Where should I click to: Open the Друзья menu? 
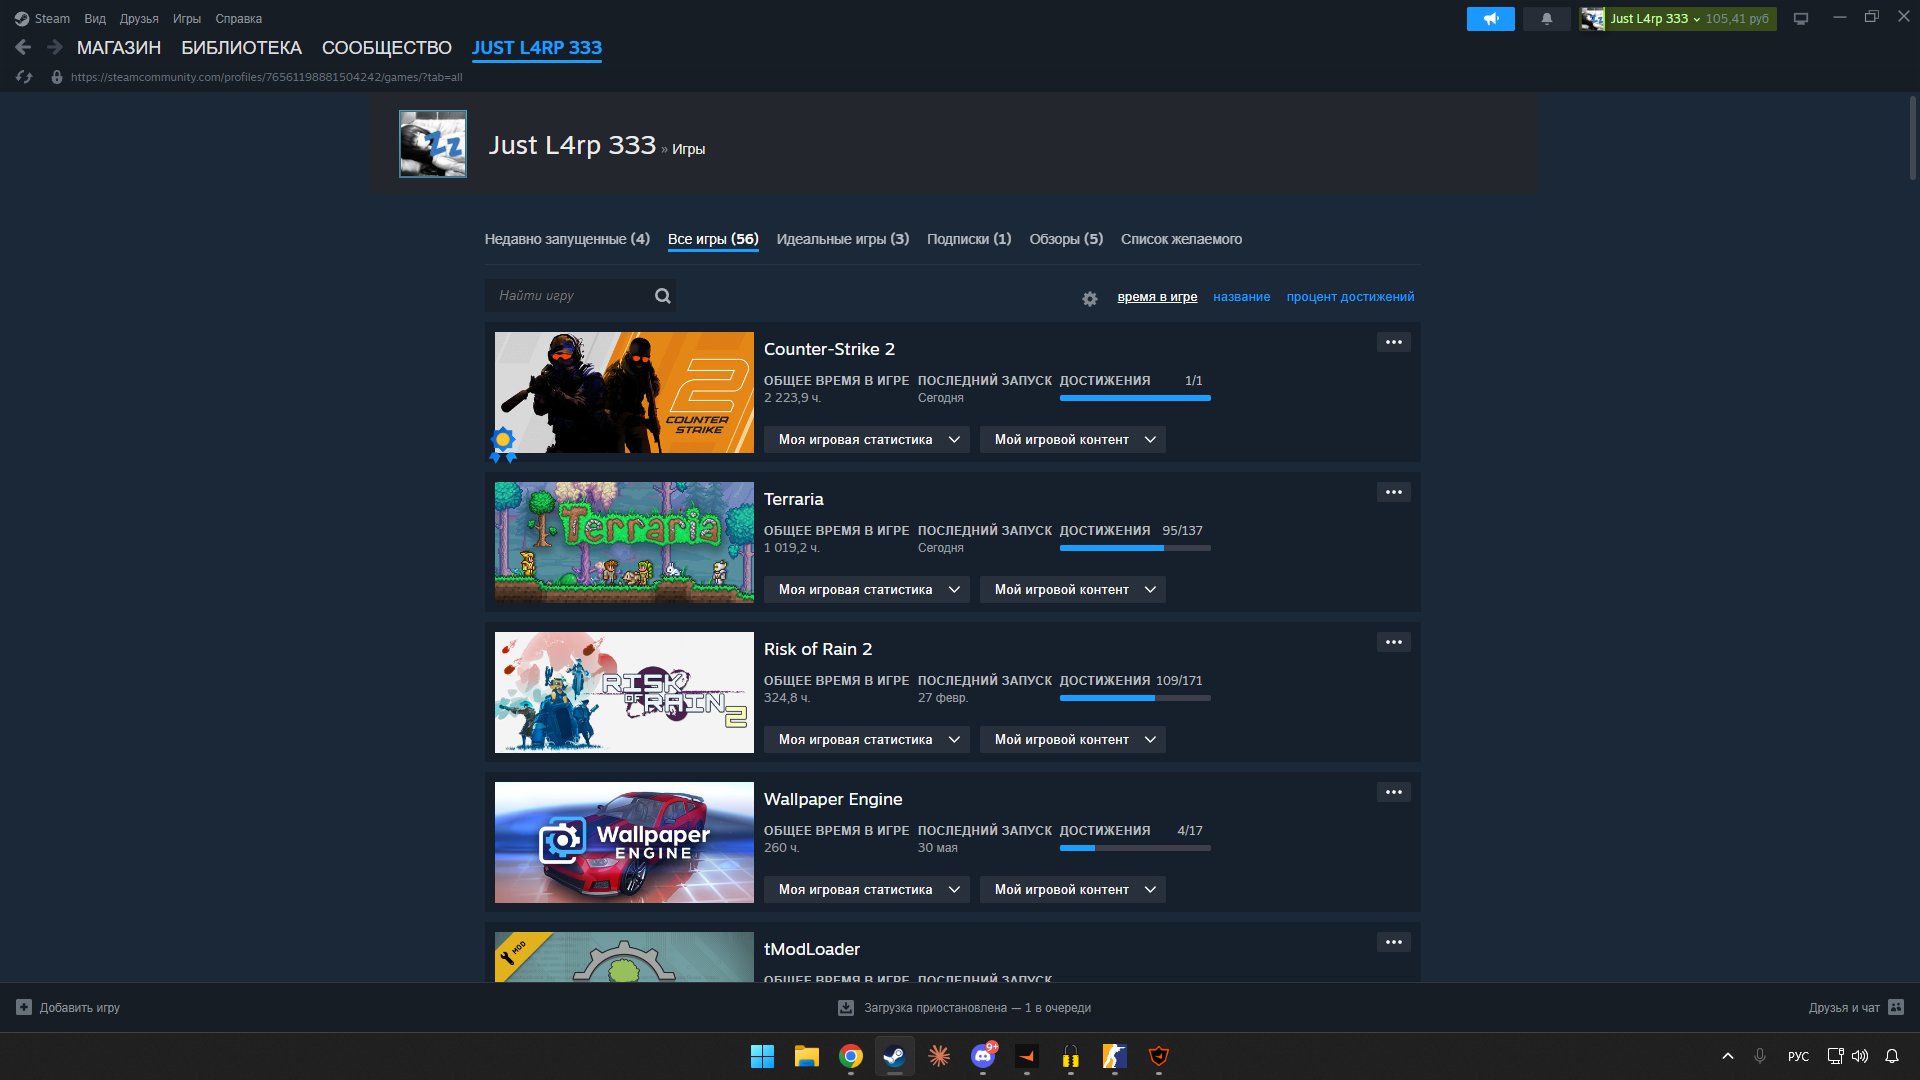(x=139, y=19)
